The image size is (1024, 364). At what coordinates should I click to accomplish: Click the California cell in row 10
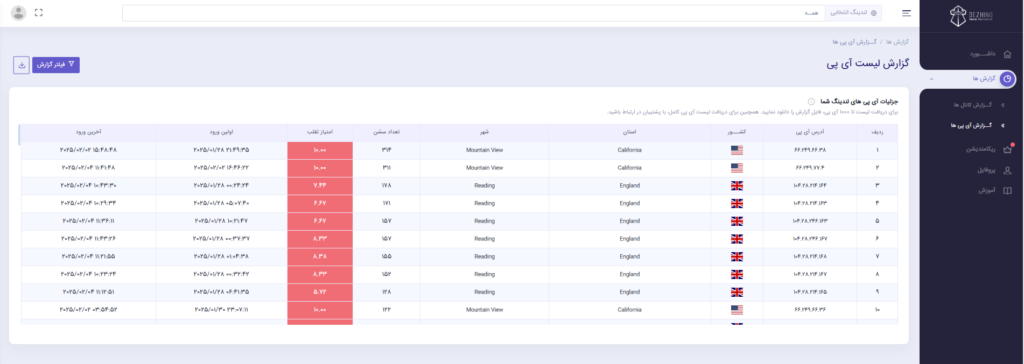[630, 310]
